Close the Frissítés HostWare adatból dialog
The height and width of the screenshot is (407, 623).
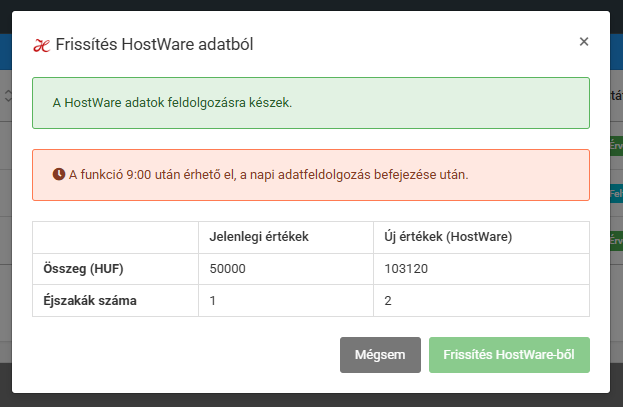584,42
